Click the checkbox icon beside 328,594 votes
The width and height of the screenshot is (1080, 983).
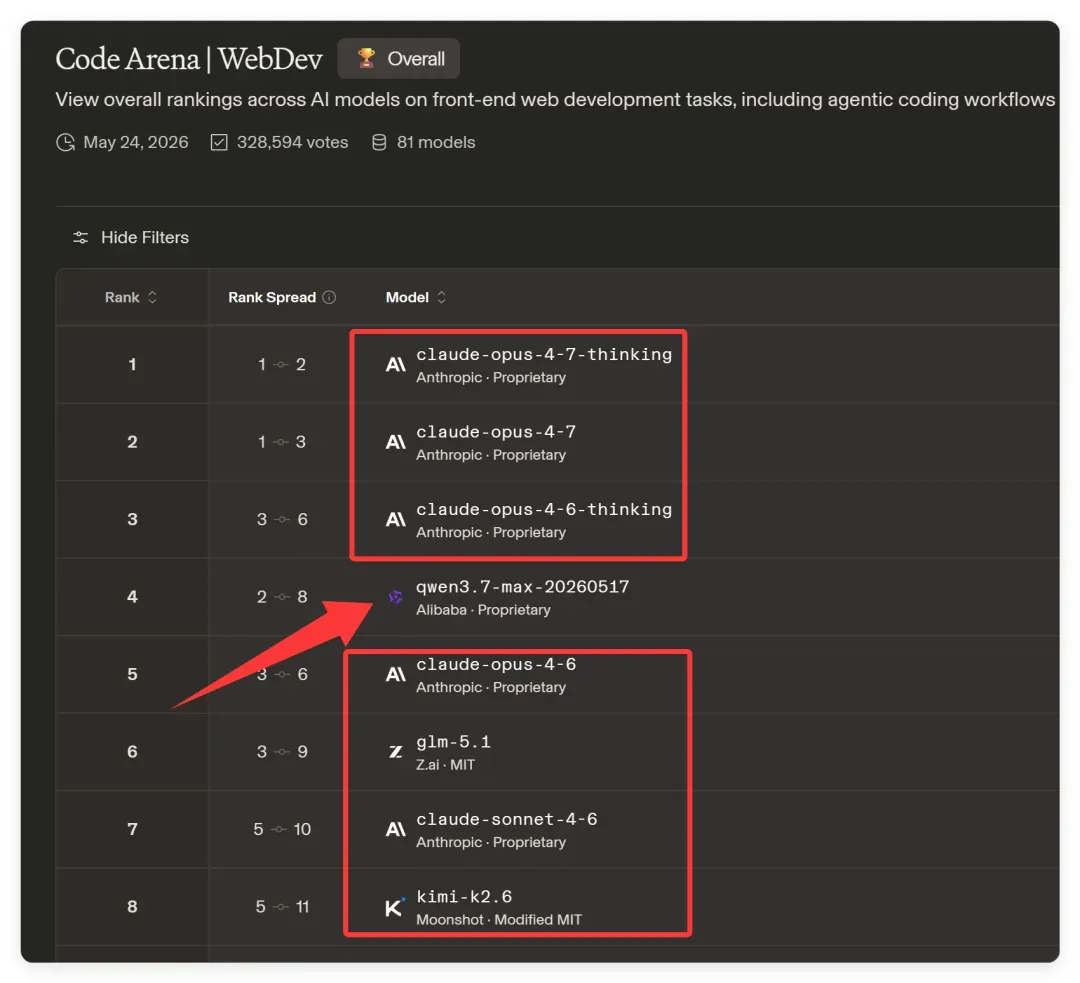219,143
